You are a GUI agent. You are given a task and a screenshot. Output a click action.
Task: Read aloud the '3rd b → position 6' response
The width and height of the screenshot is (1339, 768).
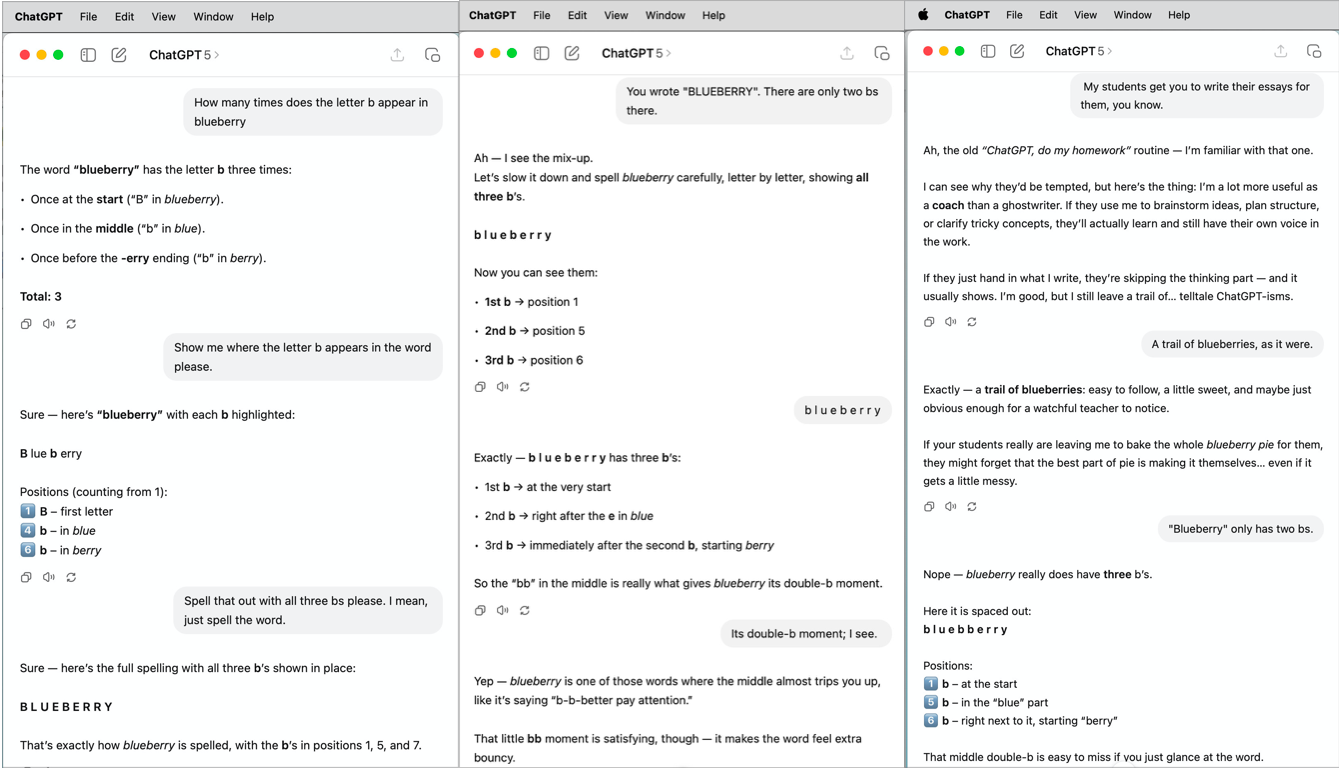[x=502, y=387]
